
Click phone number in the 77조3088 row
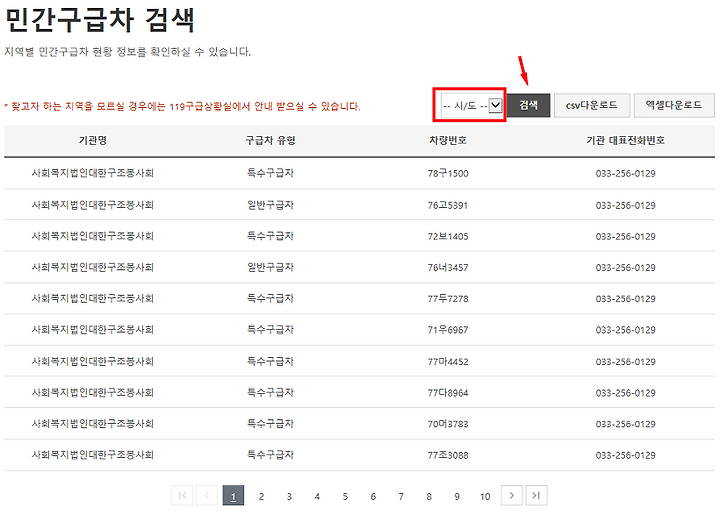coord(625,455)
